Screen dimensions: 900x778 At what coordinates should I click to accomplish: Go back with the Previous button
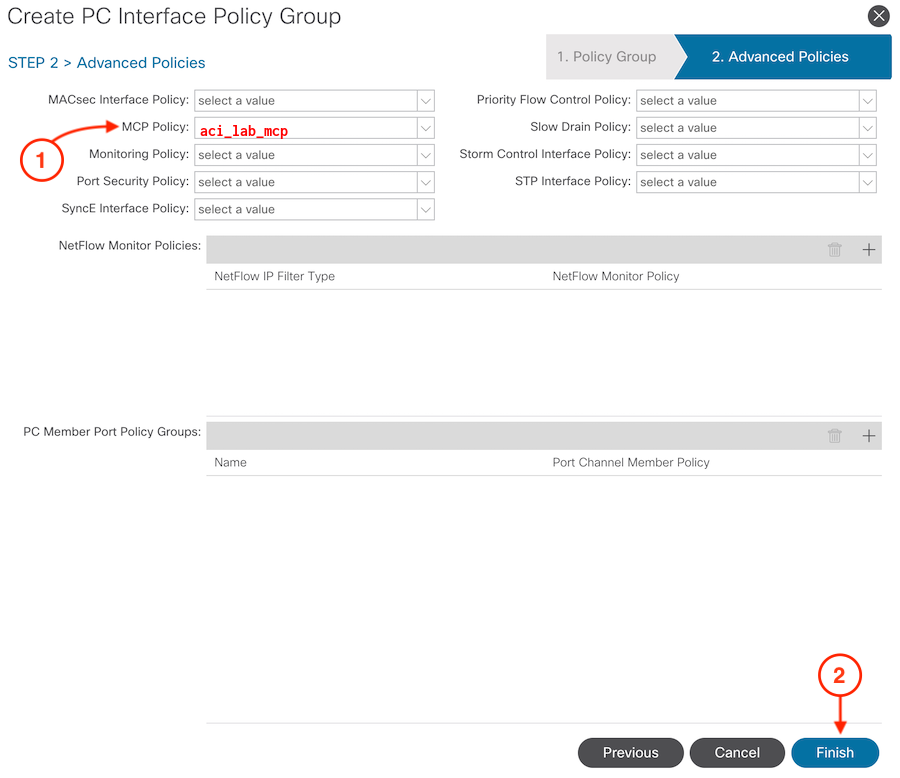[630, 753]
